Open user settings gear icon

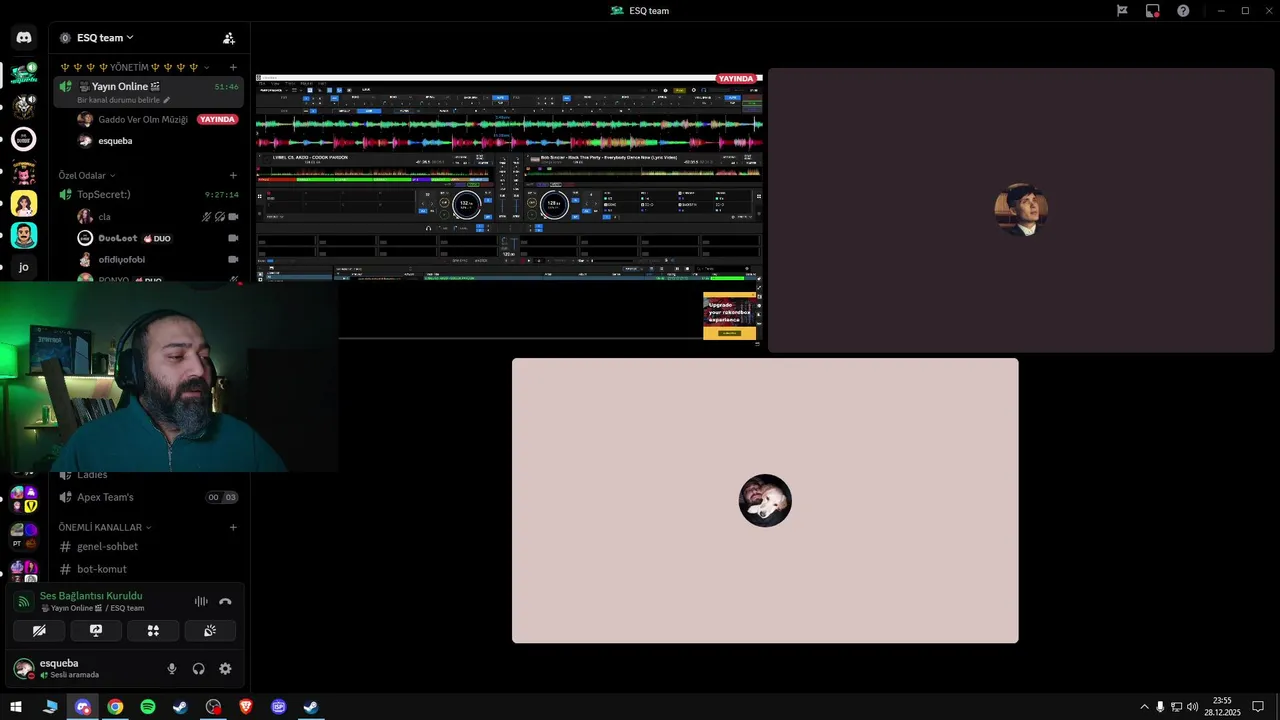[x=225, y=669]
